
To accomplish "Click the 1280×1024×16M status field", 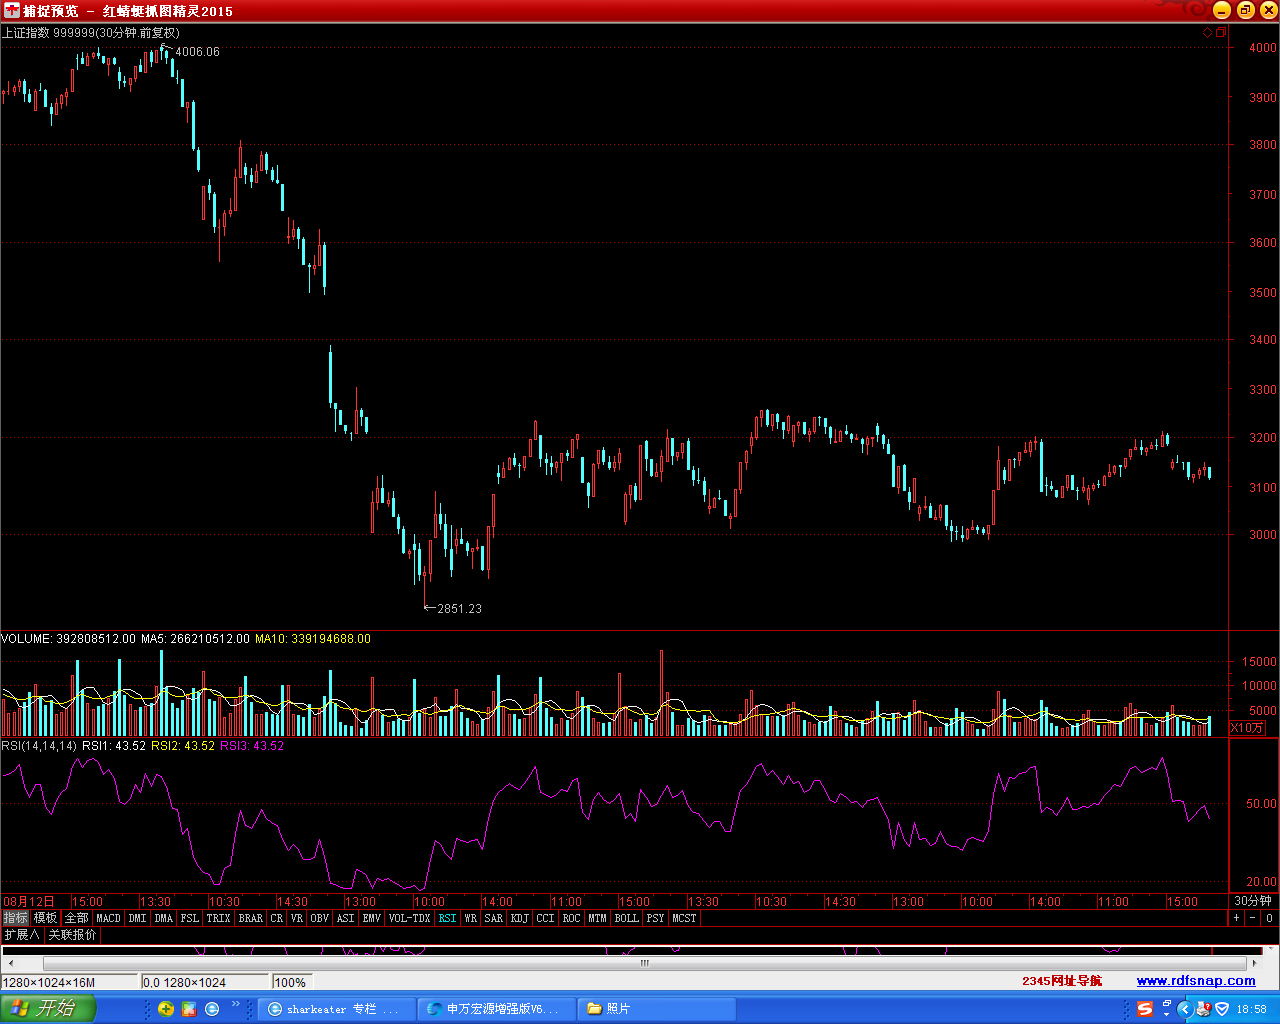I will point(68,983).
